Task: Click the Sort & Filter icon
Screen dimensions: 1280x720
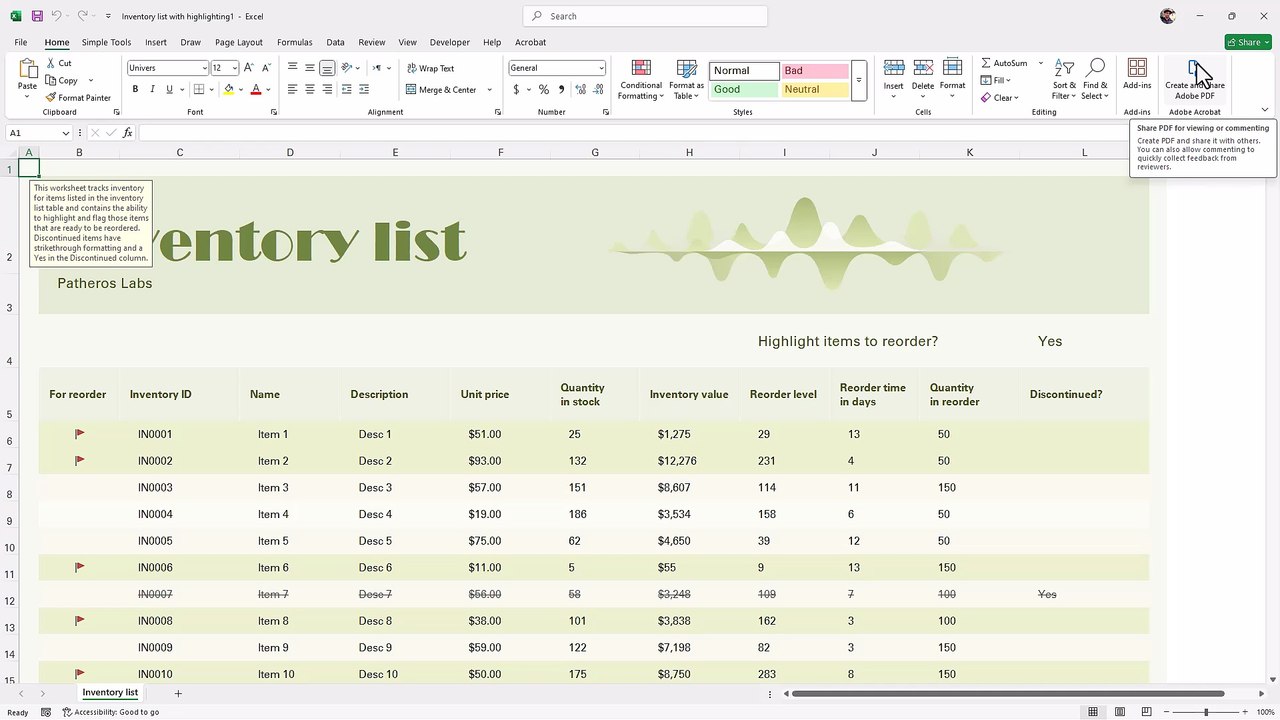Action: tap(1064, 78)
